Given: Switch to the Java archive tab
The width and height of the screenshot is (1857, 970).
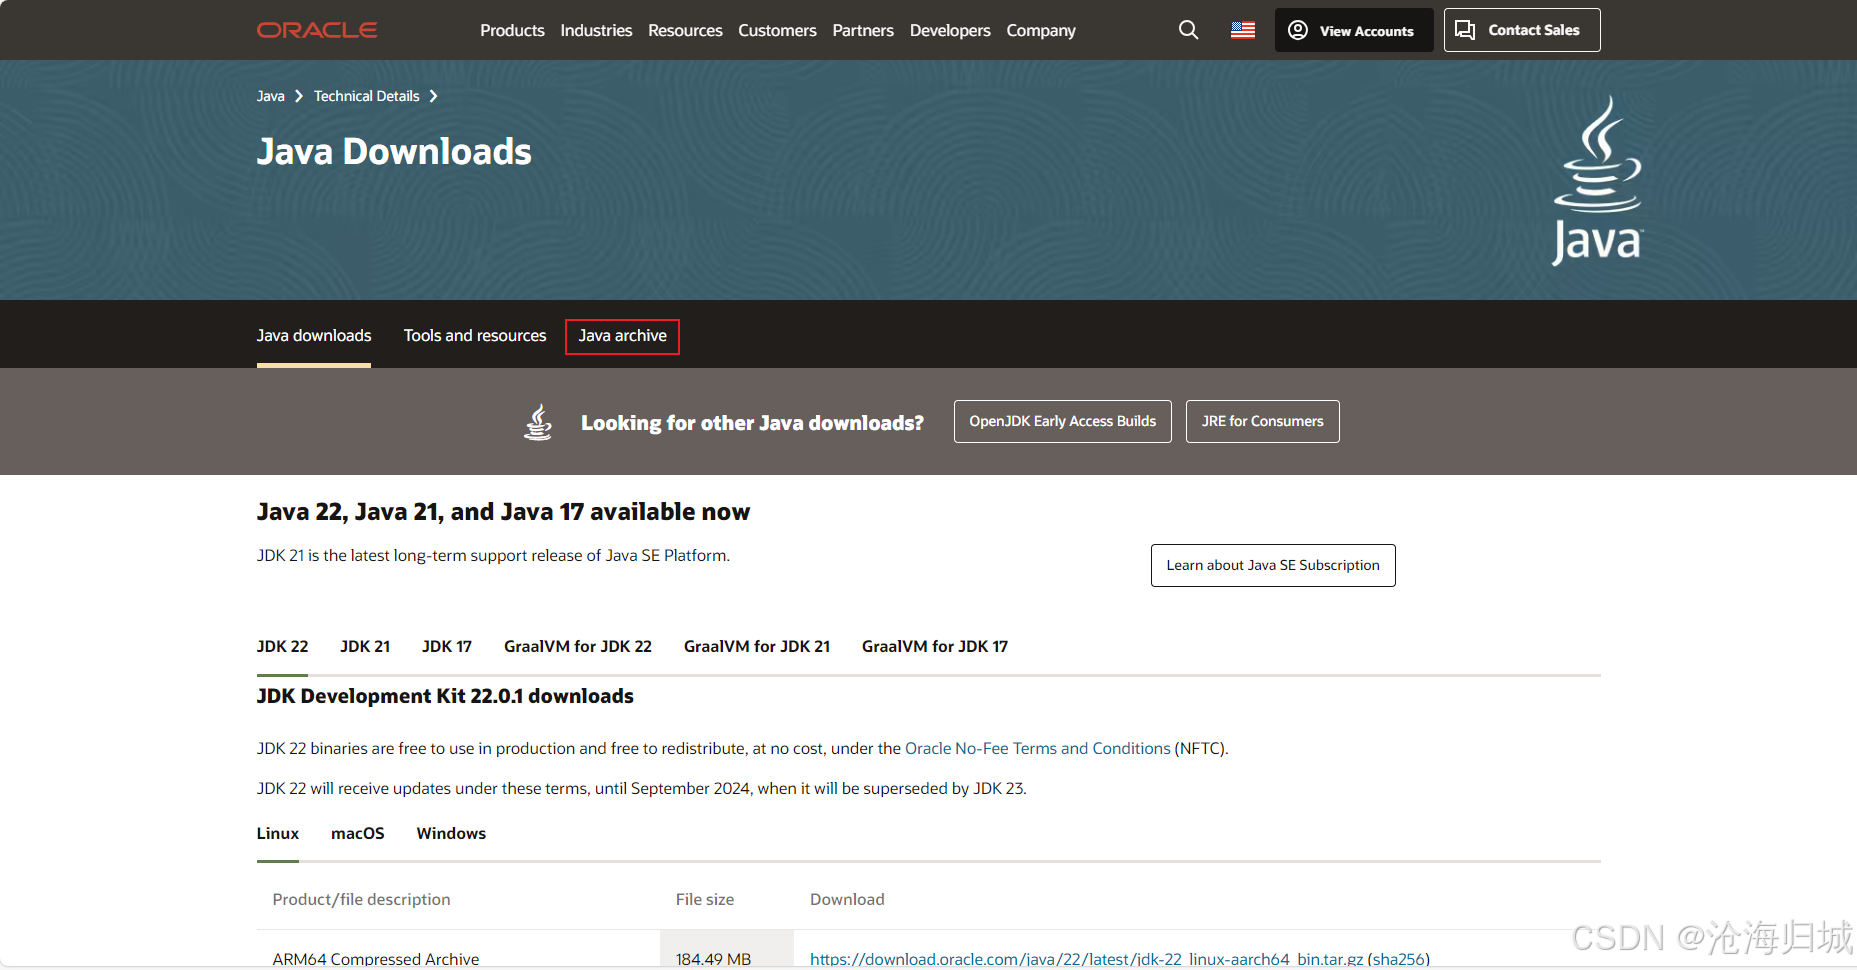Looking at the screenshot, I should 622,336.
